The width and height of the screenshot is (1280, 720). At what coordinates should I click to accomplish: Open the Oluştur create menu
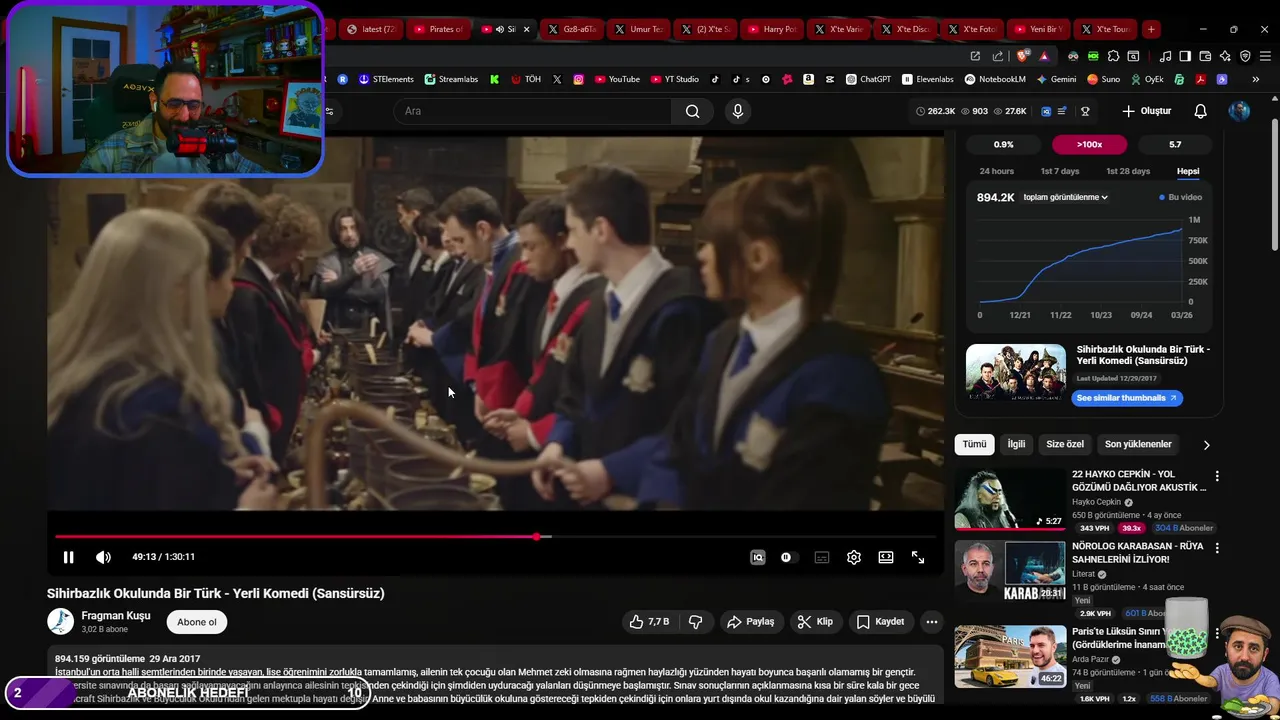(1146, 111)
